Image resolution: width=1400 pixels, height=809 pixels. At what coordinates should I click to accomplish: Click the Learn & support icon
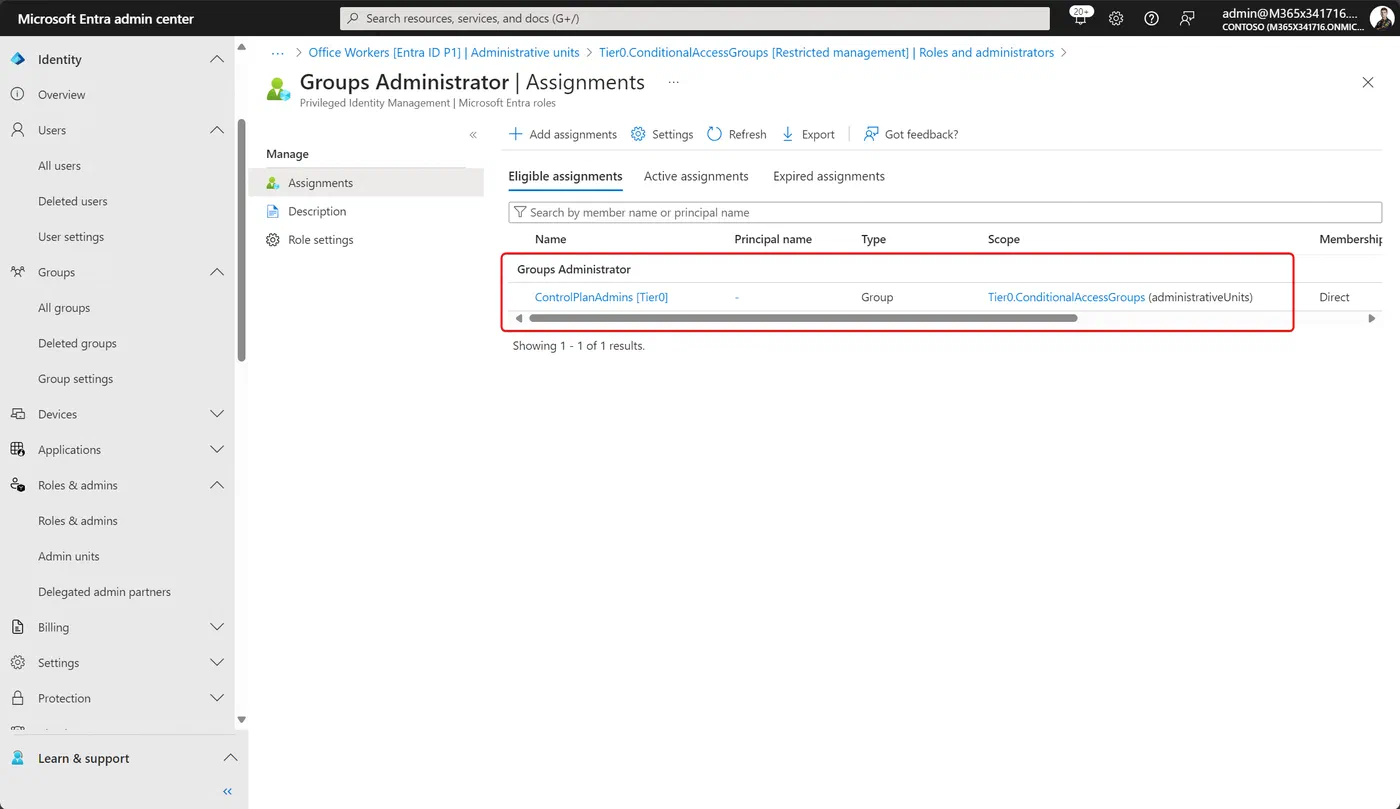point(17,758)
